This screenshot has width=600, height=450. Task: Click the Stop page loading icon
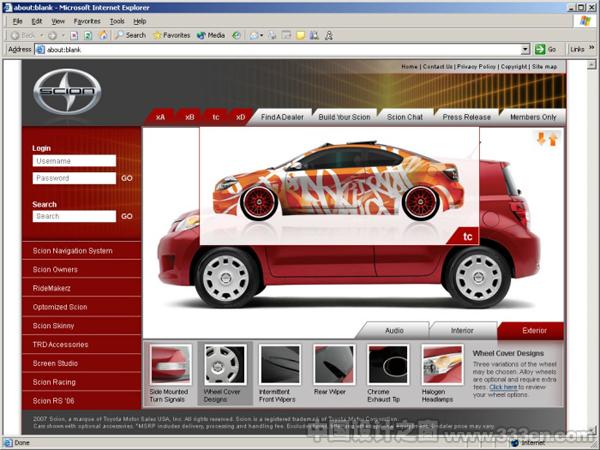[74, 36]
